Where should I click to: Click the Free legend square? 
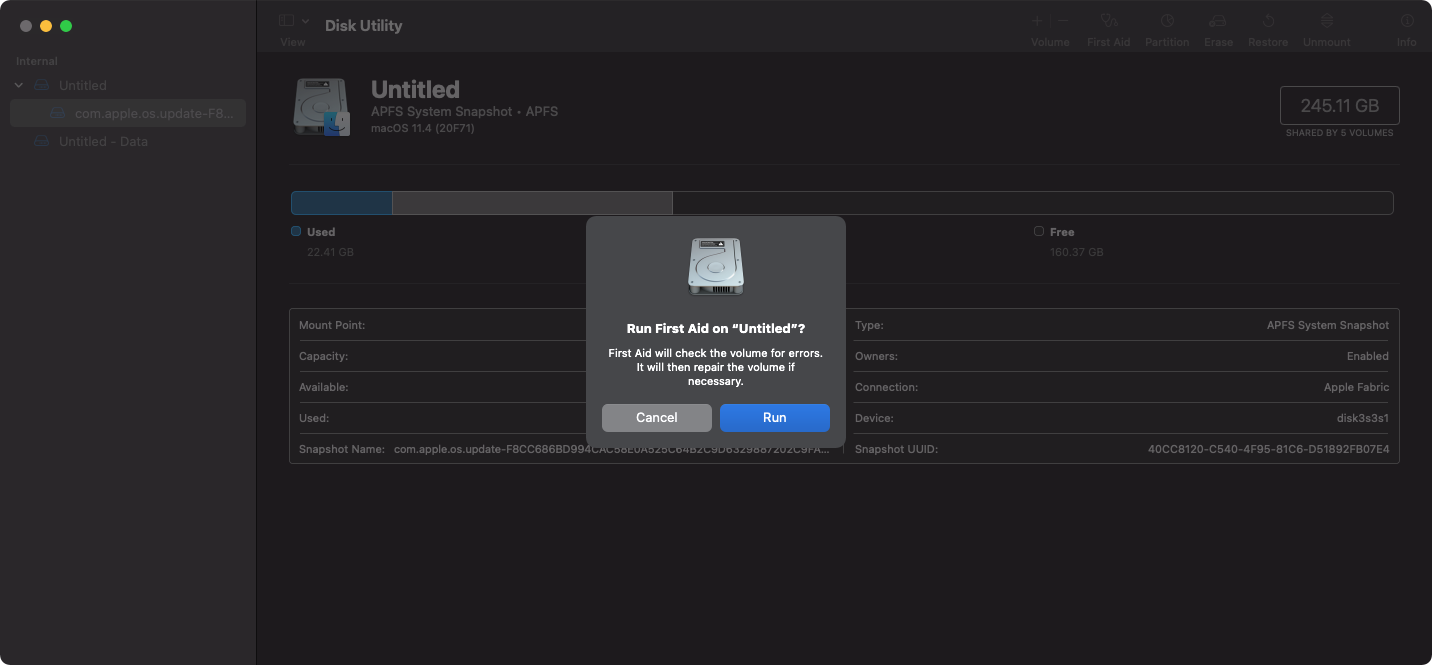tap(1039, 231)
